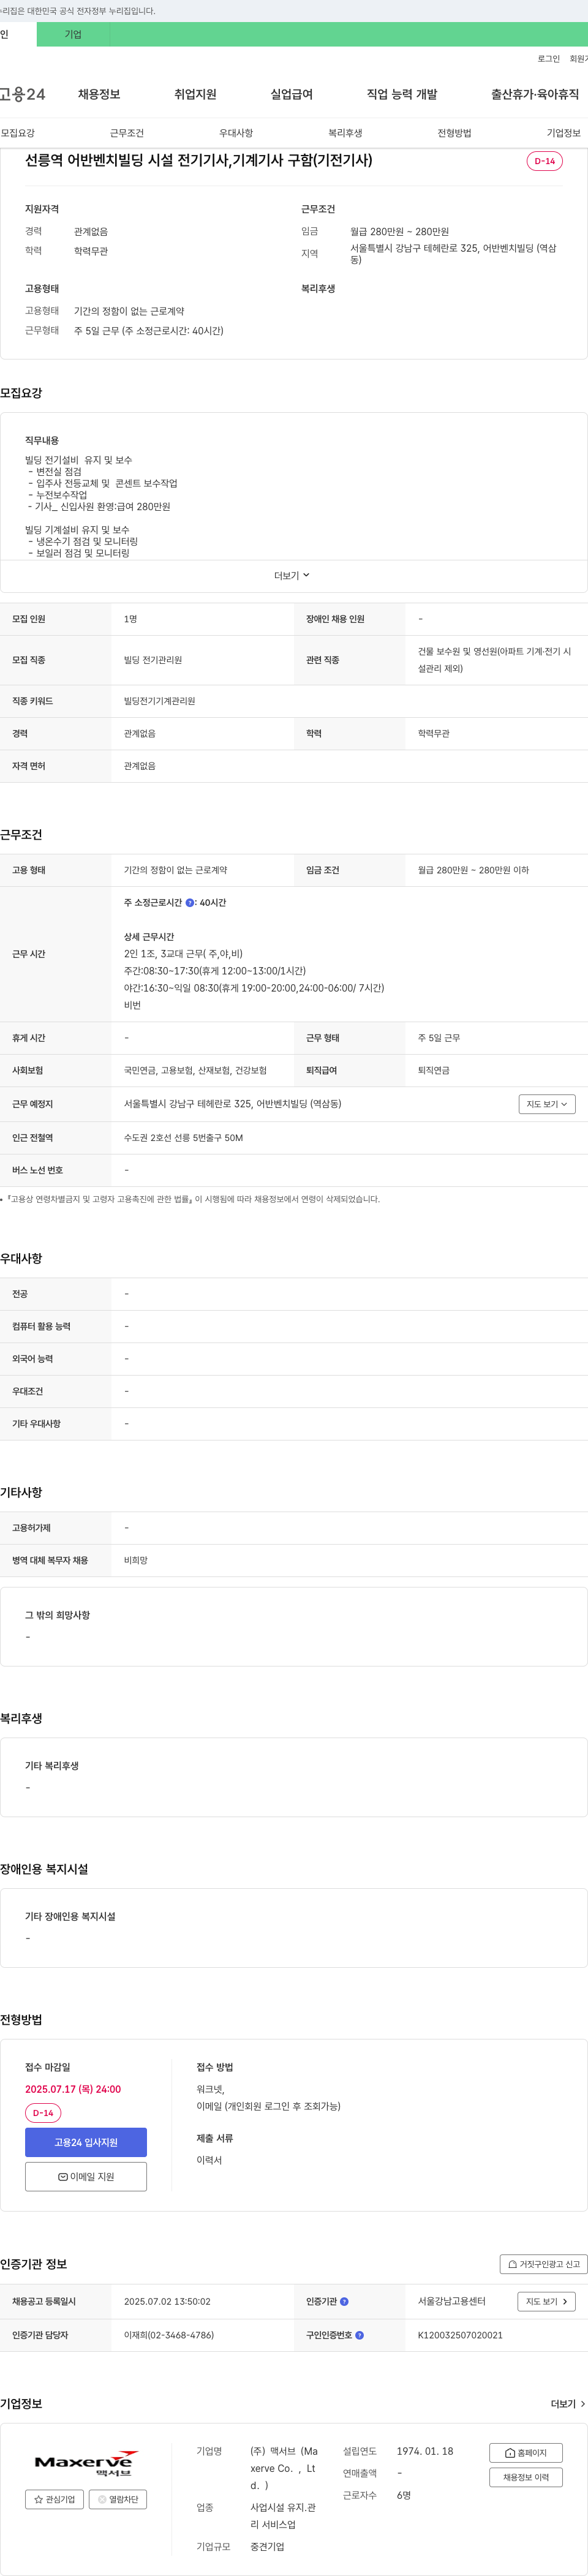Screen dimensions: 588x2576
Task: Click the D-14 badge under 접수 마감일
Action: (x=43, y=2113)
